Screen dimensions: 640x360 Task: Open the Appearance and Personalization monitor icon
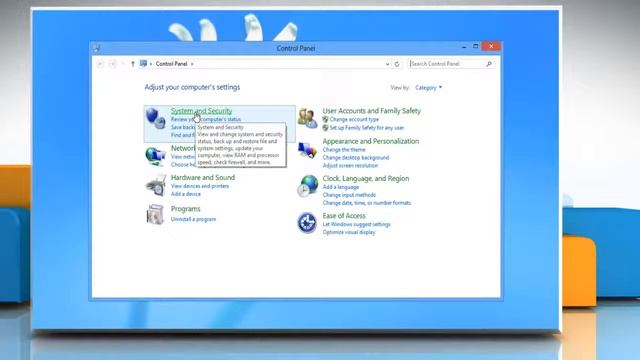click(x=307, y=150)
